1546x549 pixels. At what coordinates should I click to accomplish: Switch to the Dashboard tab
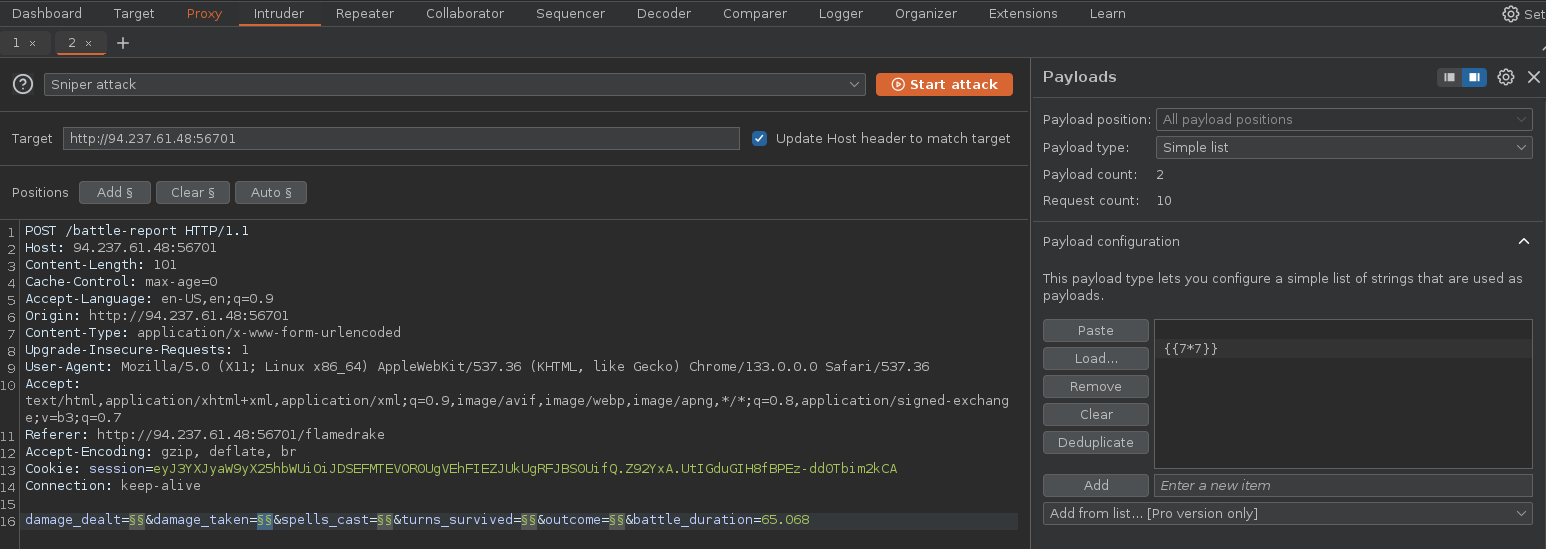click(47, 14)
